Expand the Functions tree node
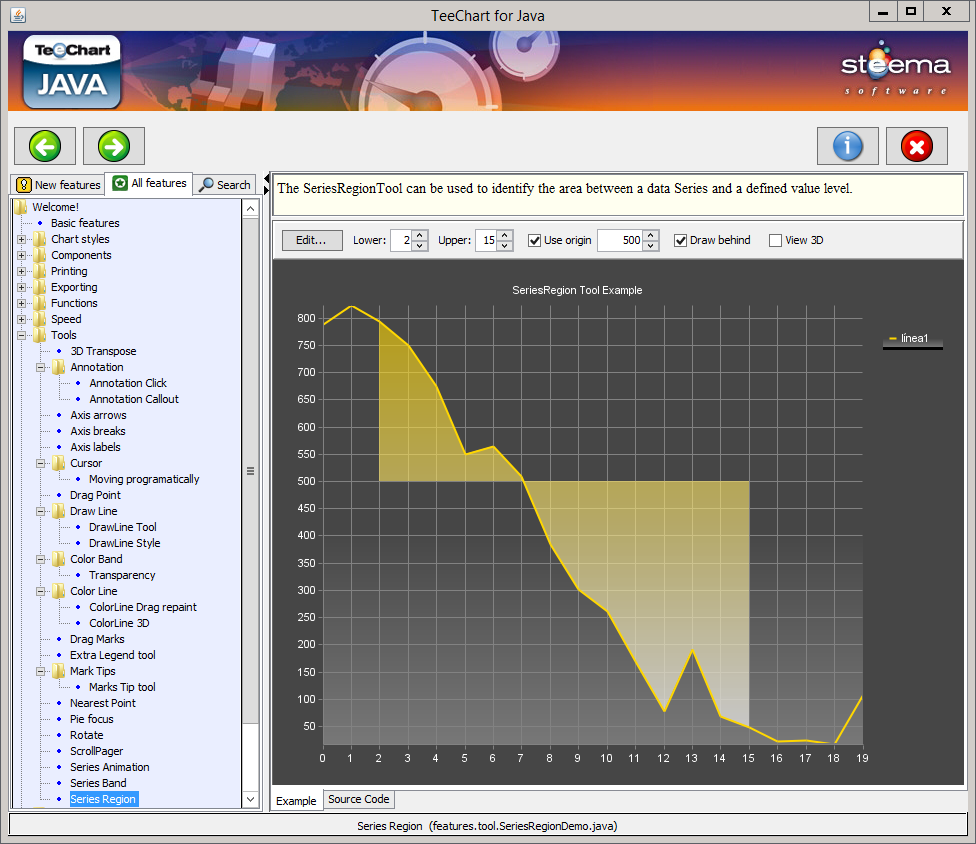 pos(21,303)
